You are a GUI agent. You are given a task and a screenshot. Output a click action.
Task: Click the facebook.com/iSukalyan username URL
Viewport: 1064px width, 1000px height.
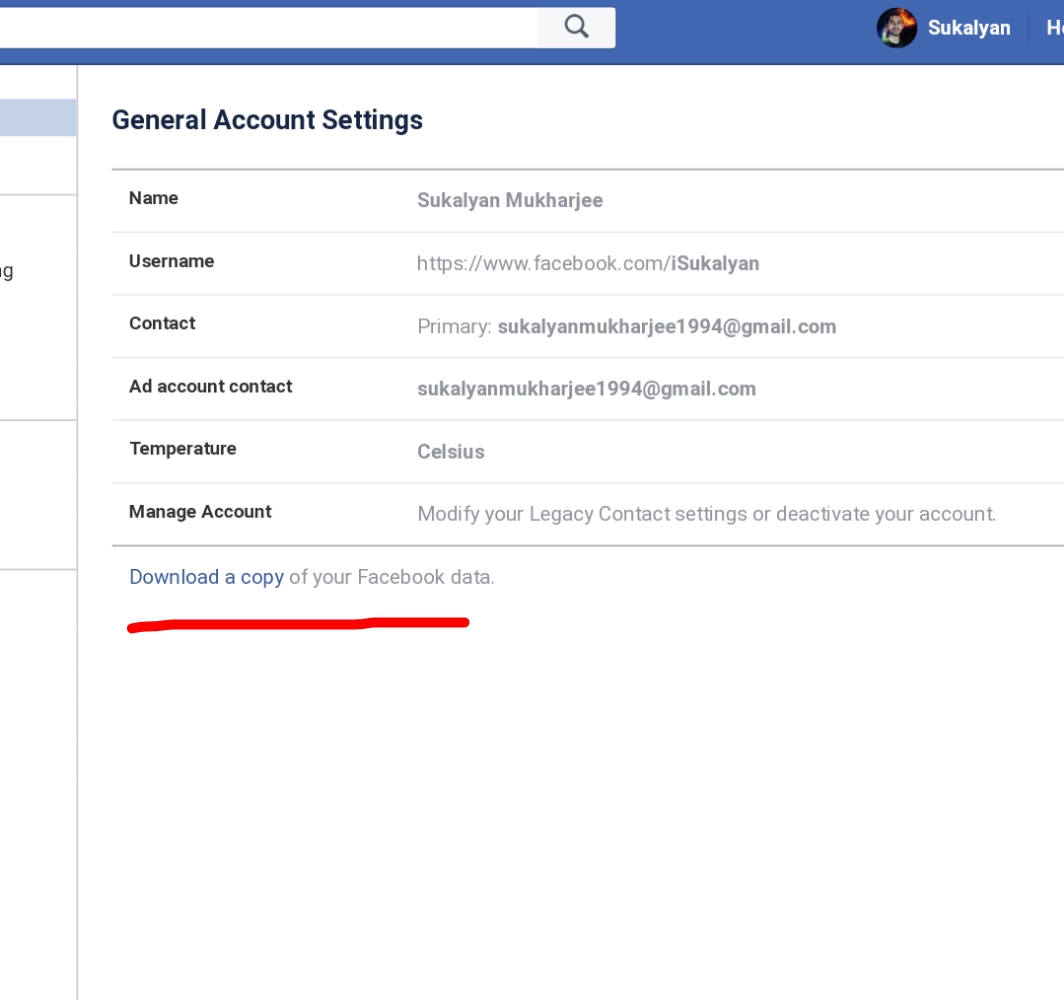tap(588, 263)
